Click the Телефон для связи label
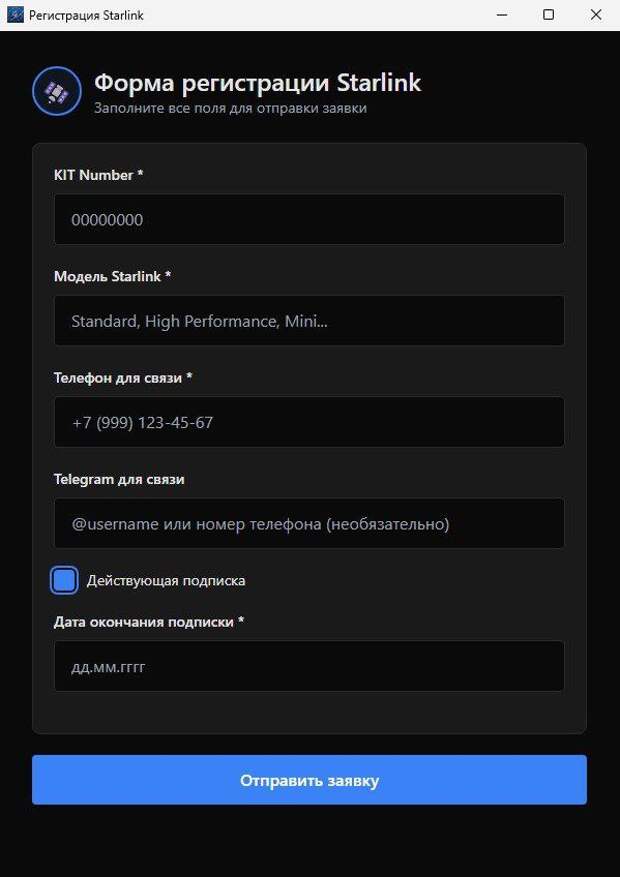 122,378
